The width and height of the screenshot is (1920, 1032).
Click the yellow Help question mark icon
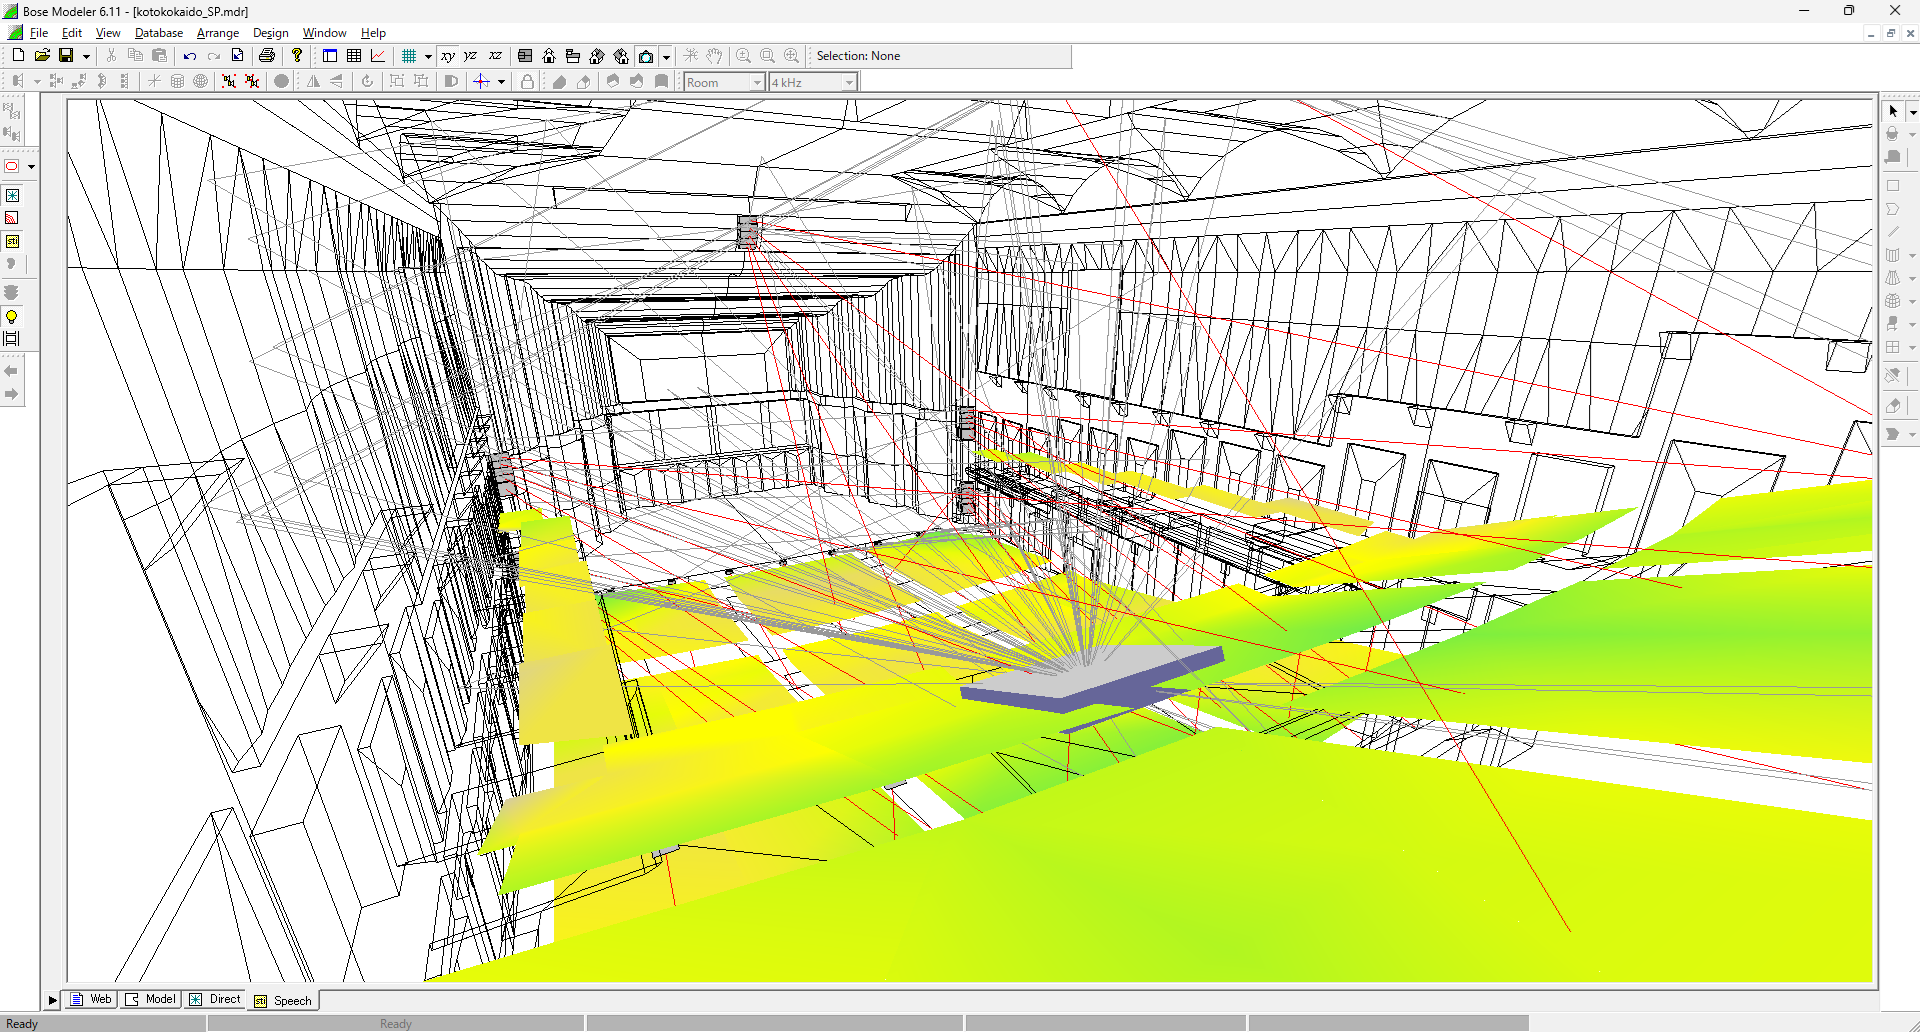297,56
